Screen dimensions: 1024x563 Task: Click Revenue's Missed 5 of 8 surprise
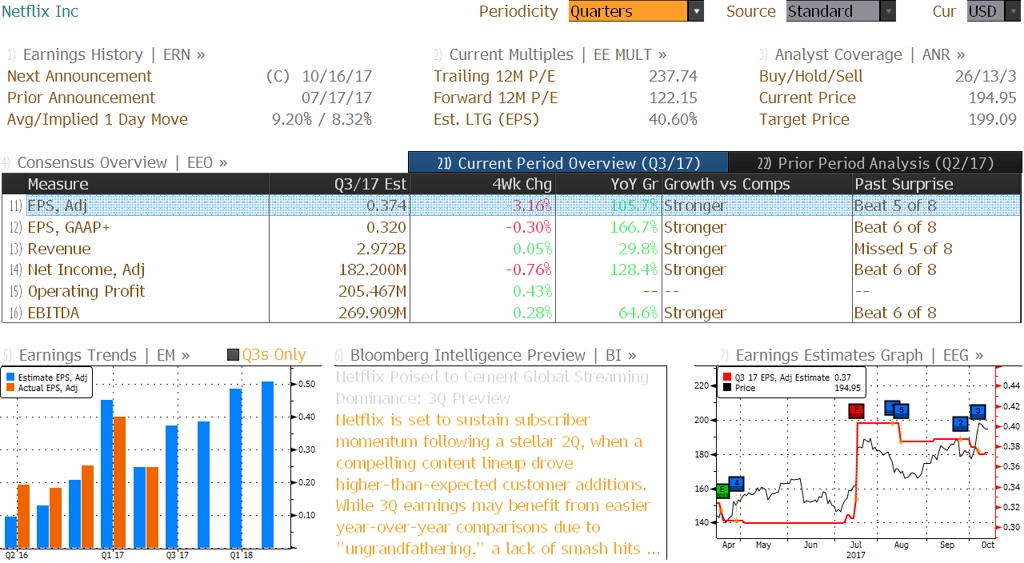tap(903, 249)
